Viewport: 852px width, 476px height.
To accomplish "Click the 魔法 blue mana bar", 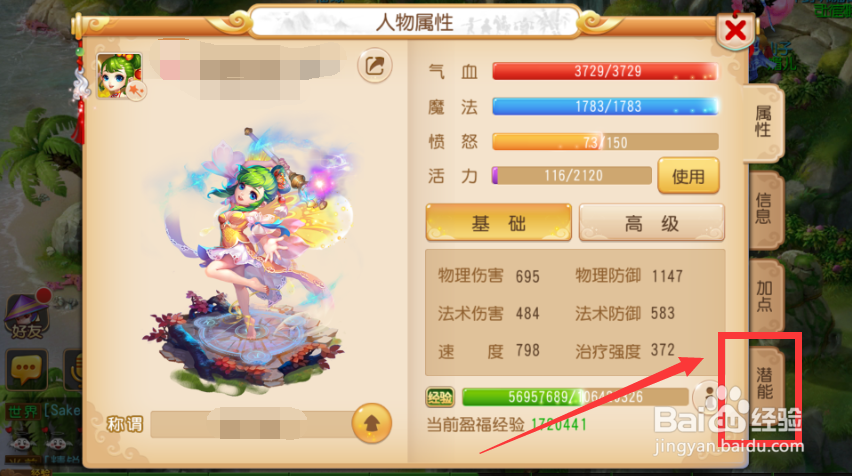I will click(x=605, y=106).
